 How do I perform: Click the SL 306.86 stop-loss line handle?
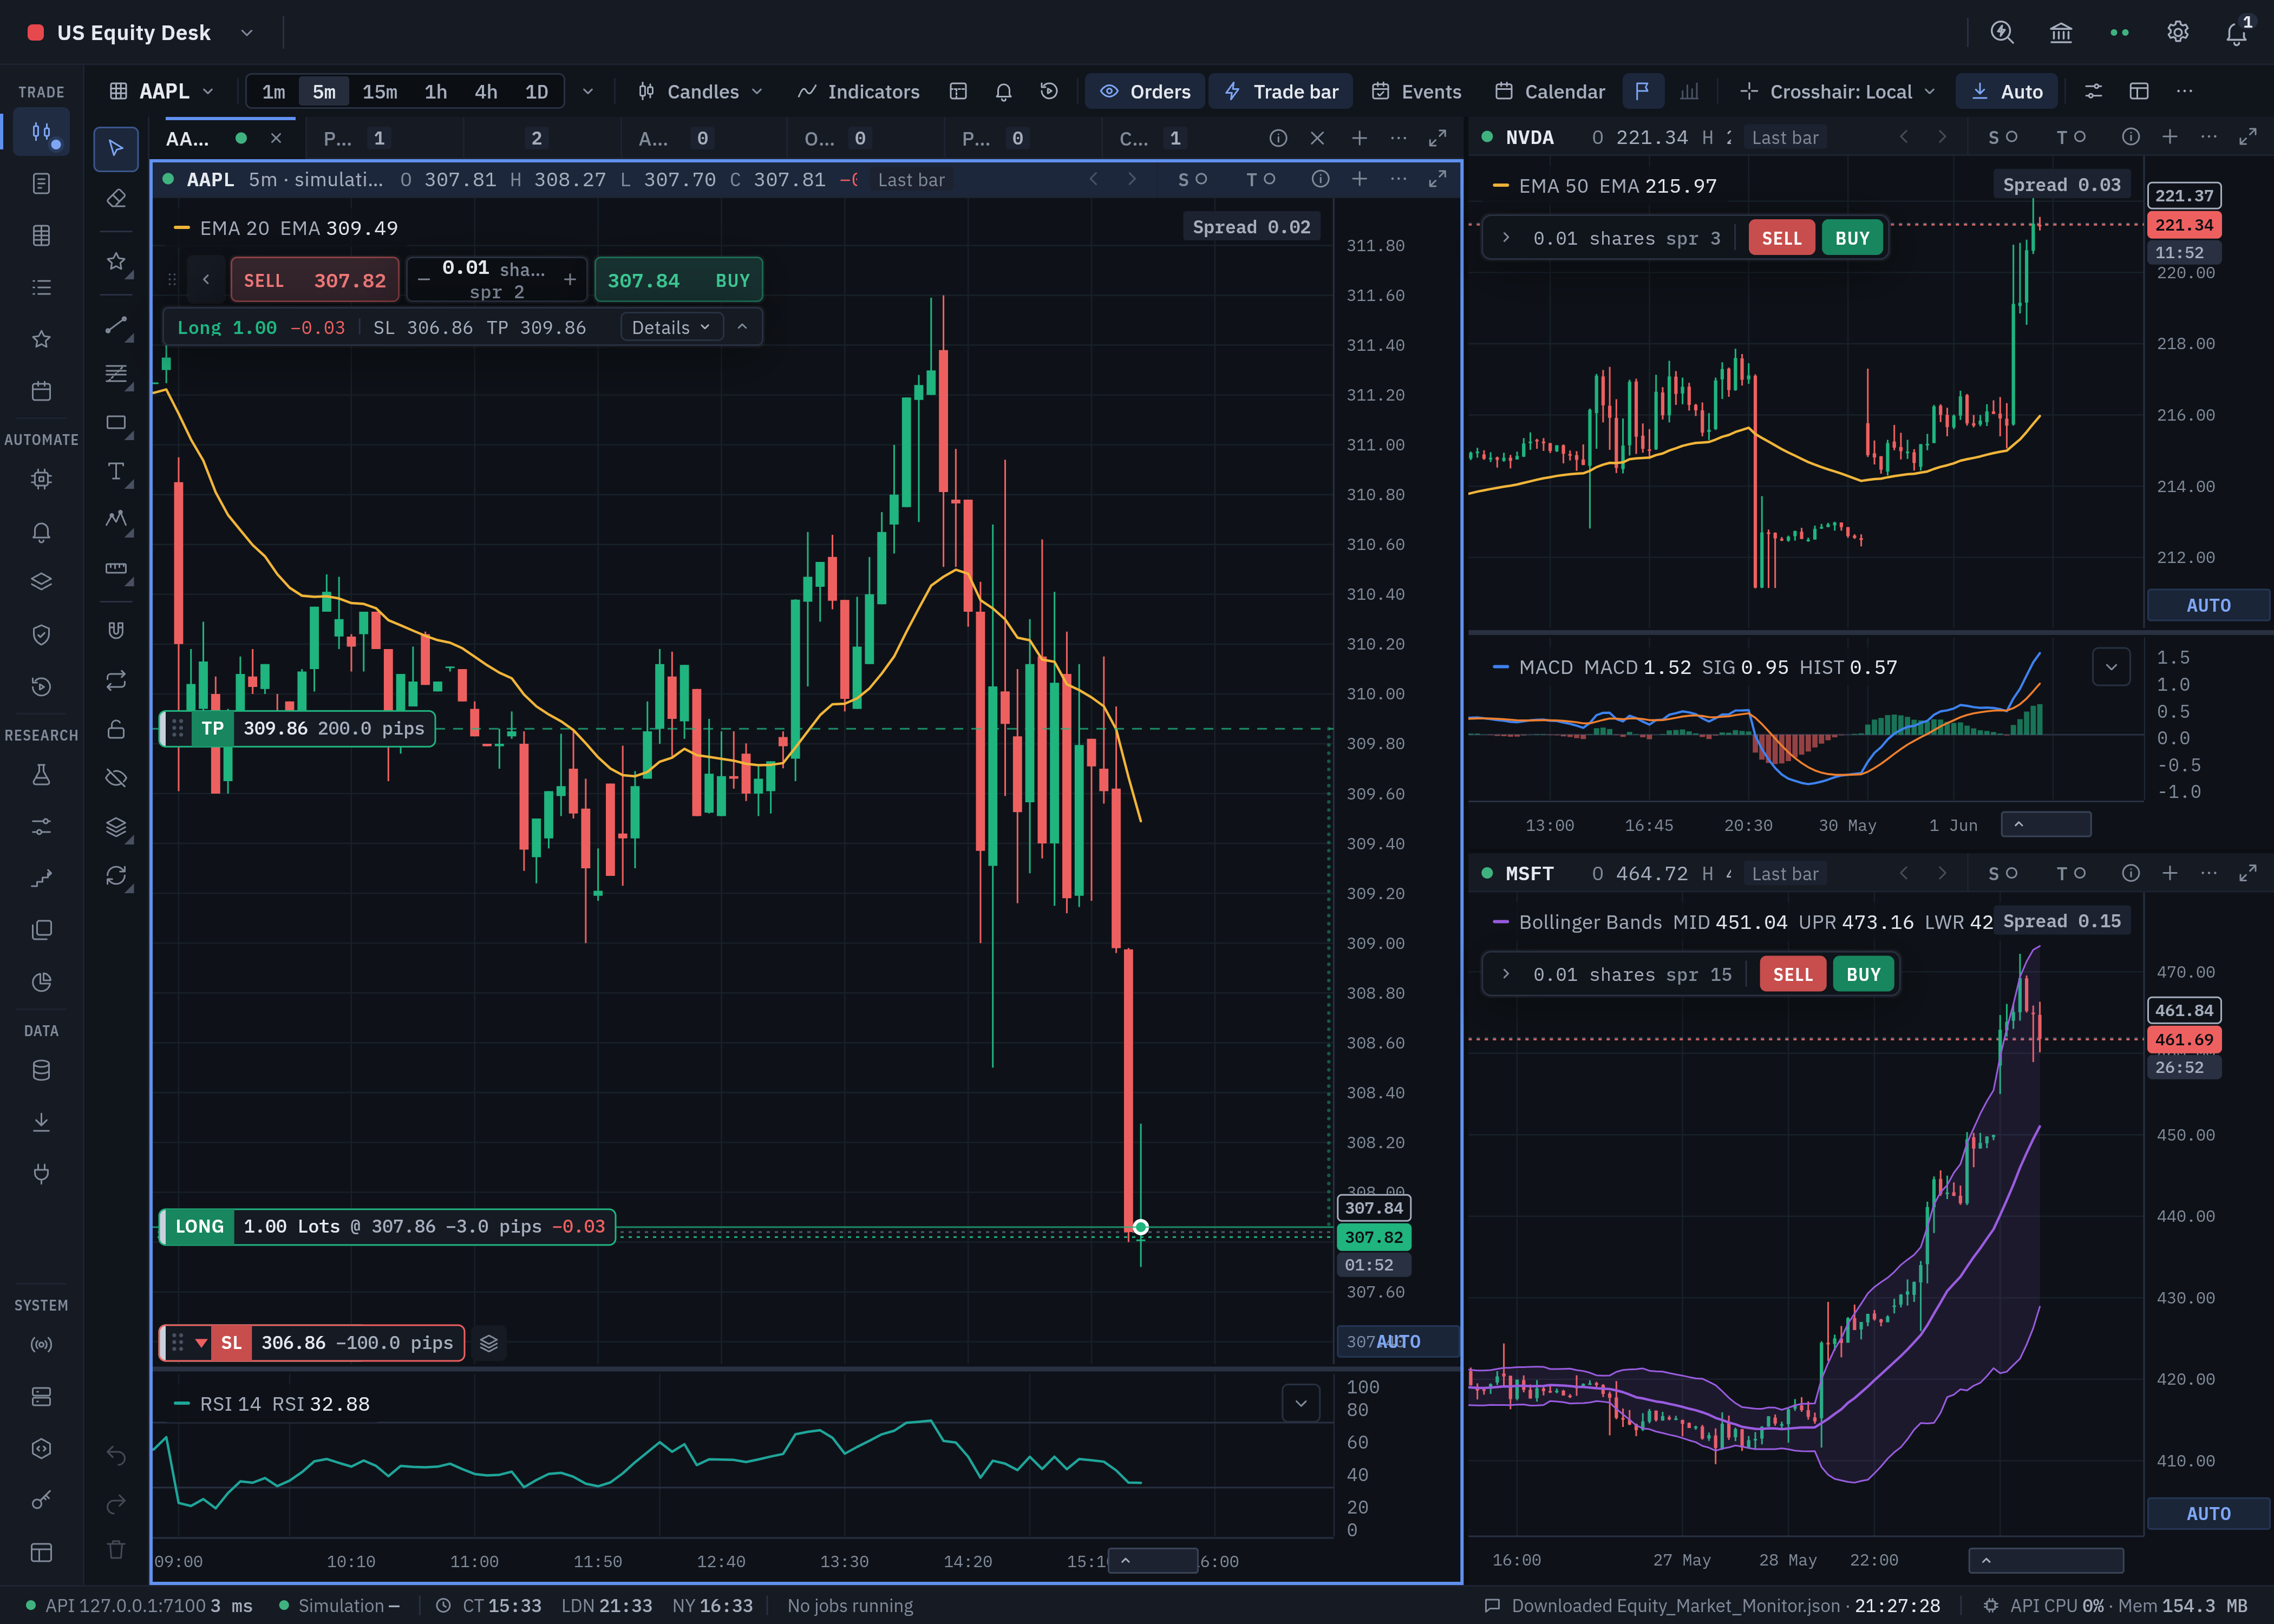[x=312, y=1342]
